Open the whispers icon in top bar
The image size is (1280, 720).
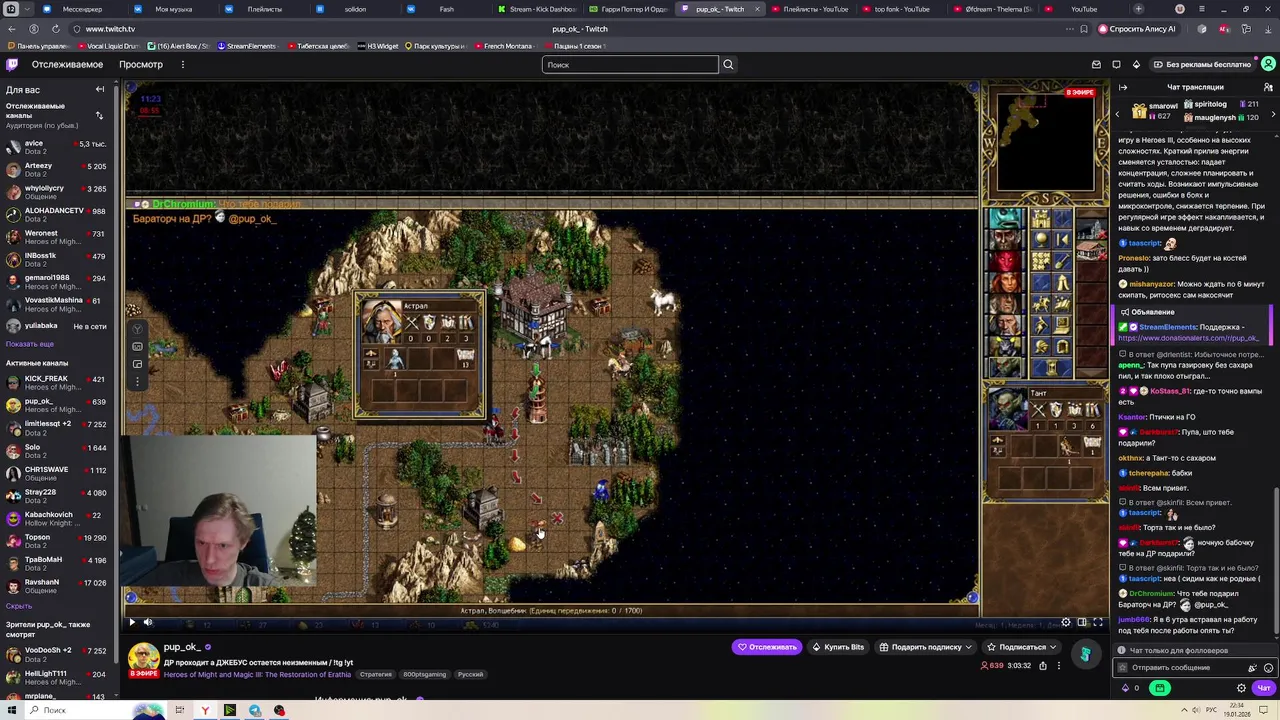coord(1116,64)
